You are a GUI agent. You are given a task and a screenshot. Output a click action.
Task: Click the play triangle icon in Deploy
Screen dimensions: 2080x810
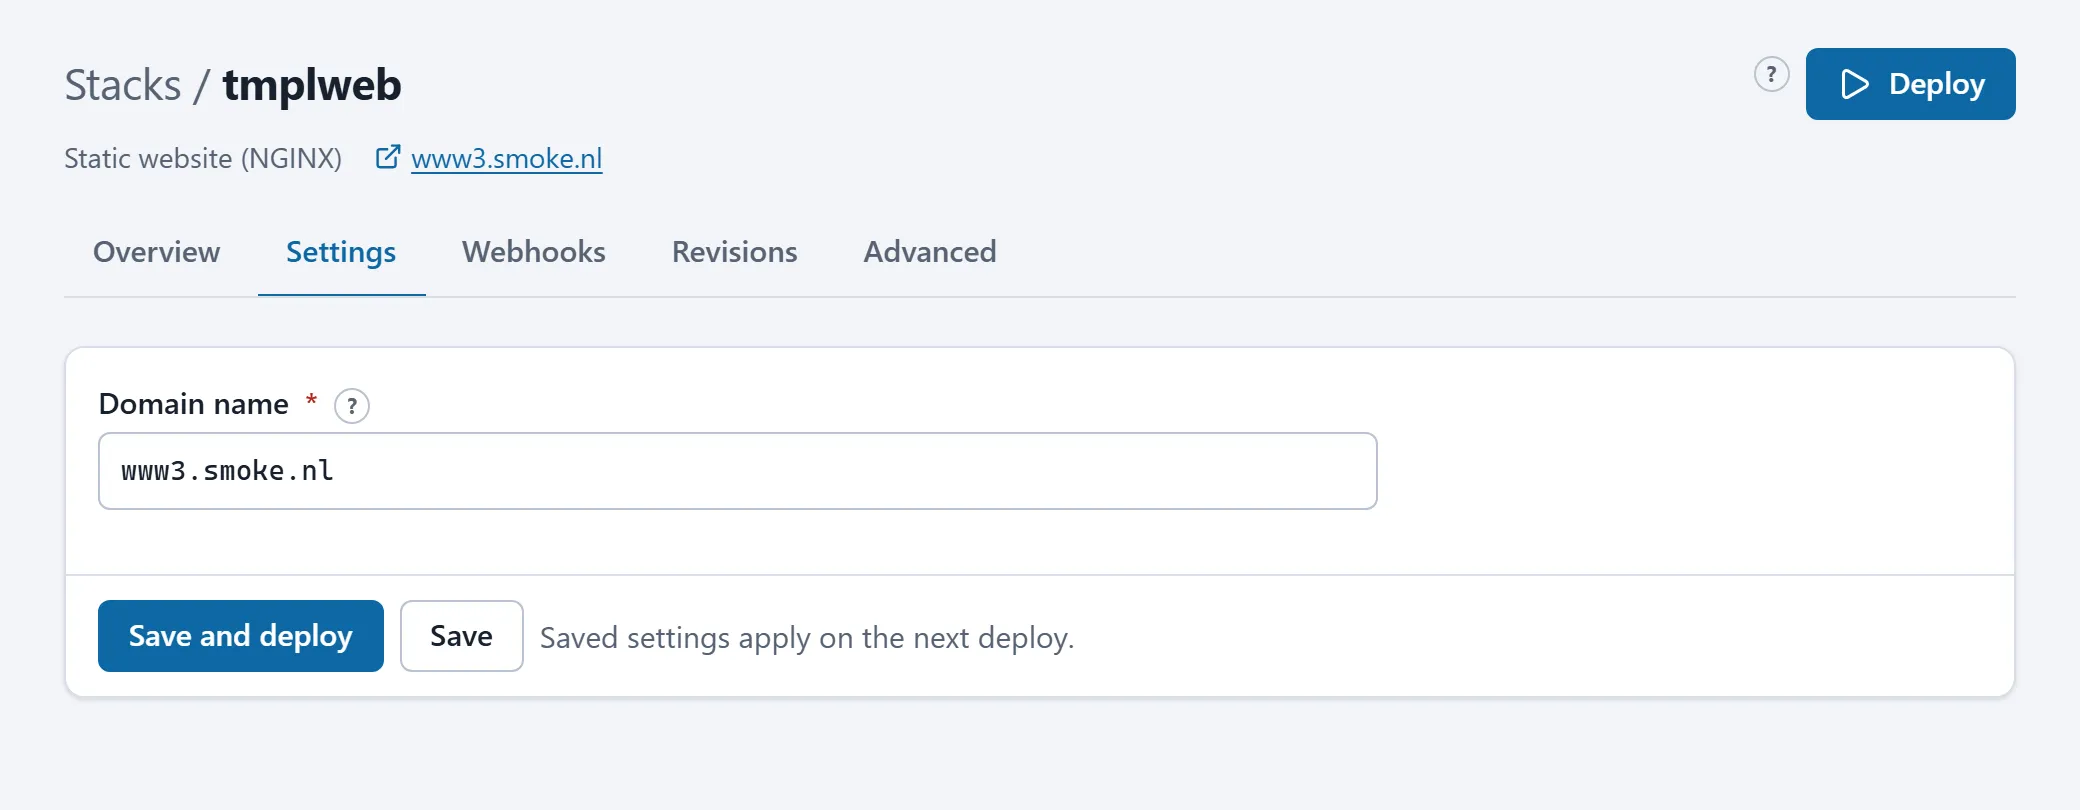click(1855, 84)
